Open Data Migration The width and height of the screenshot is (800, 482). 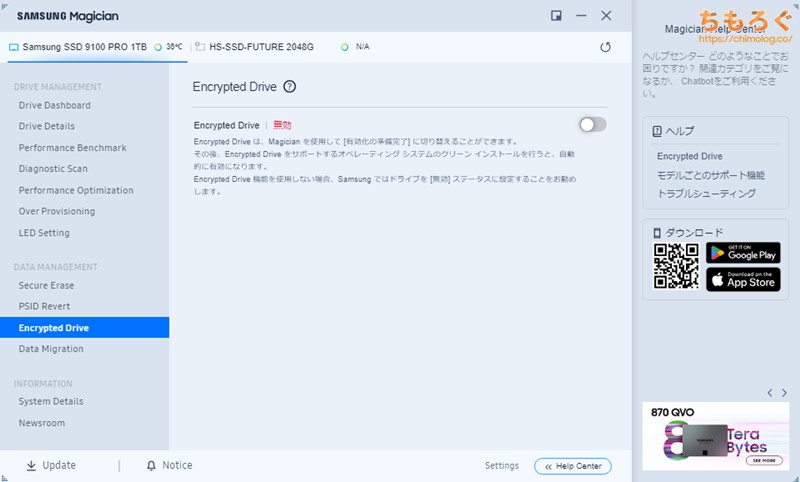[51, 349]
